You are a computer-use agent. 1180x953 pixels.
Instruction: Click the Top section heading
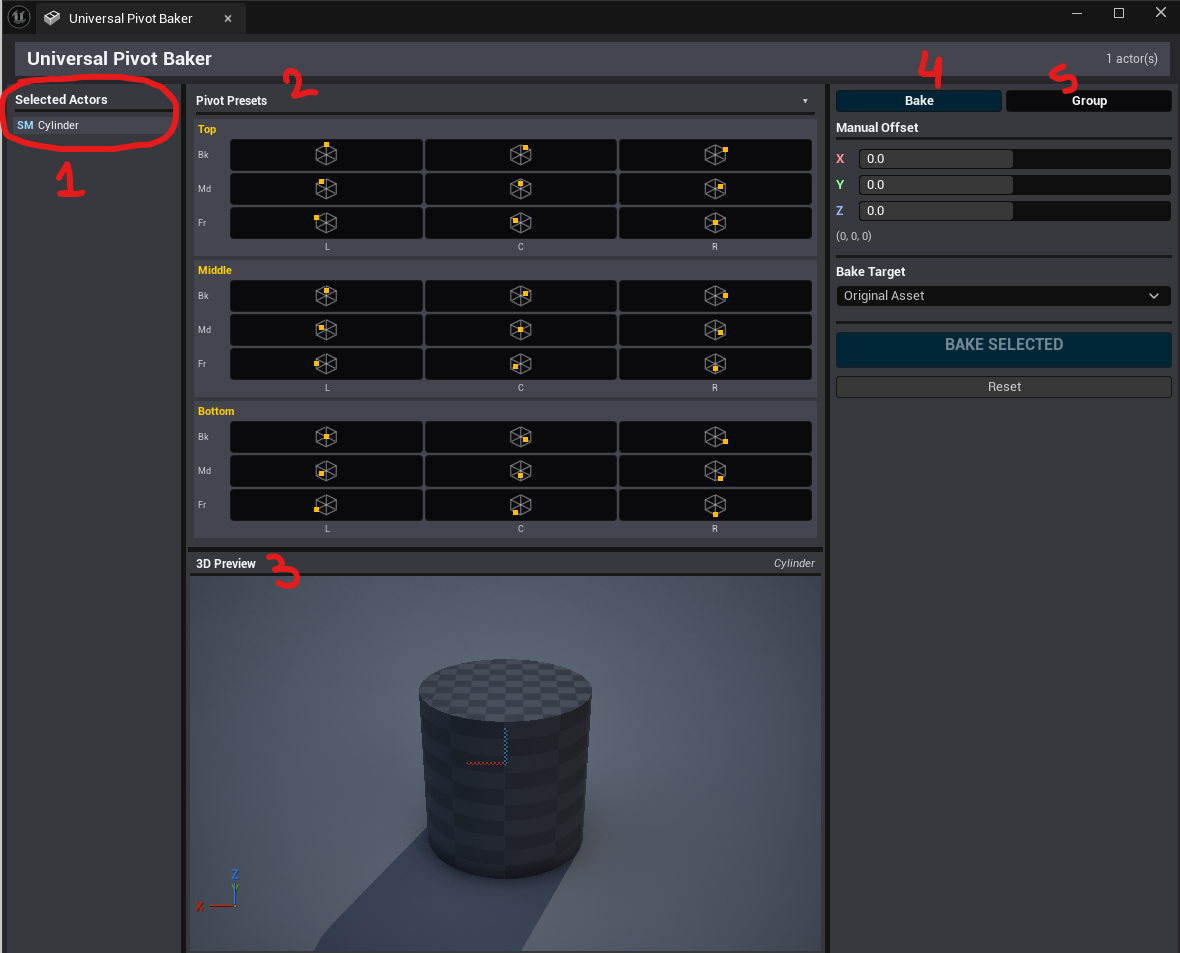pos(207,129)
